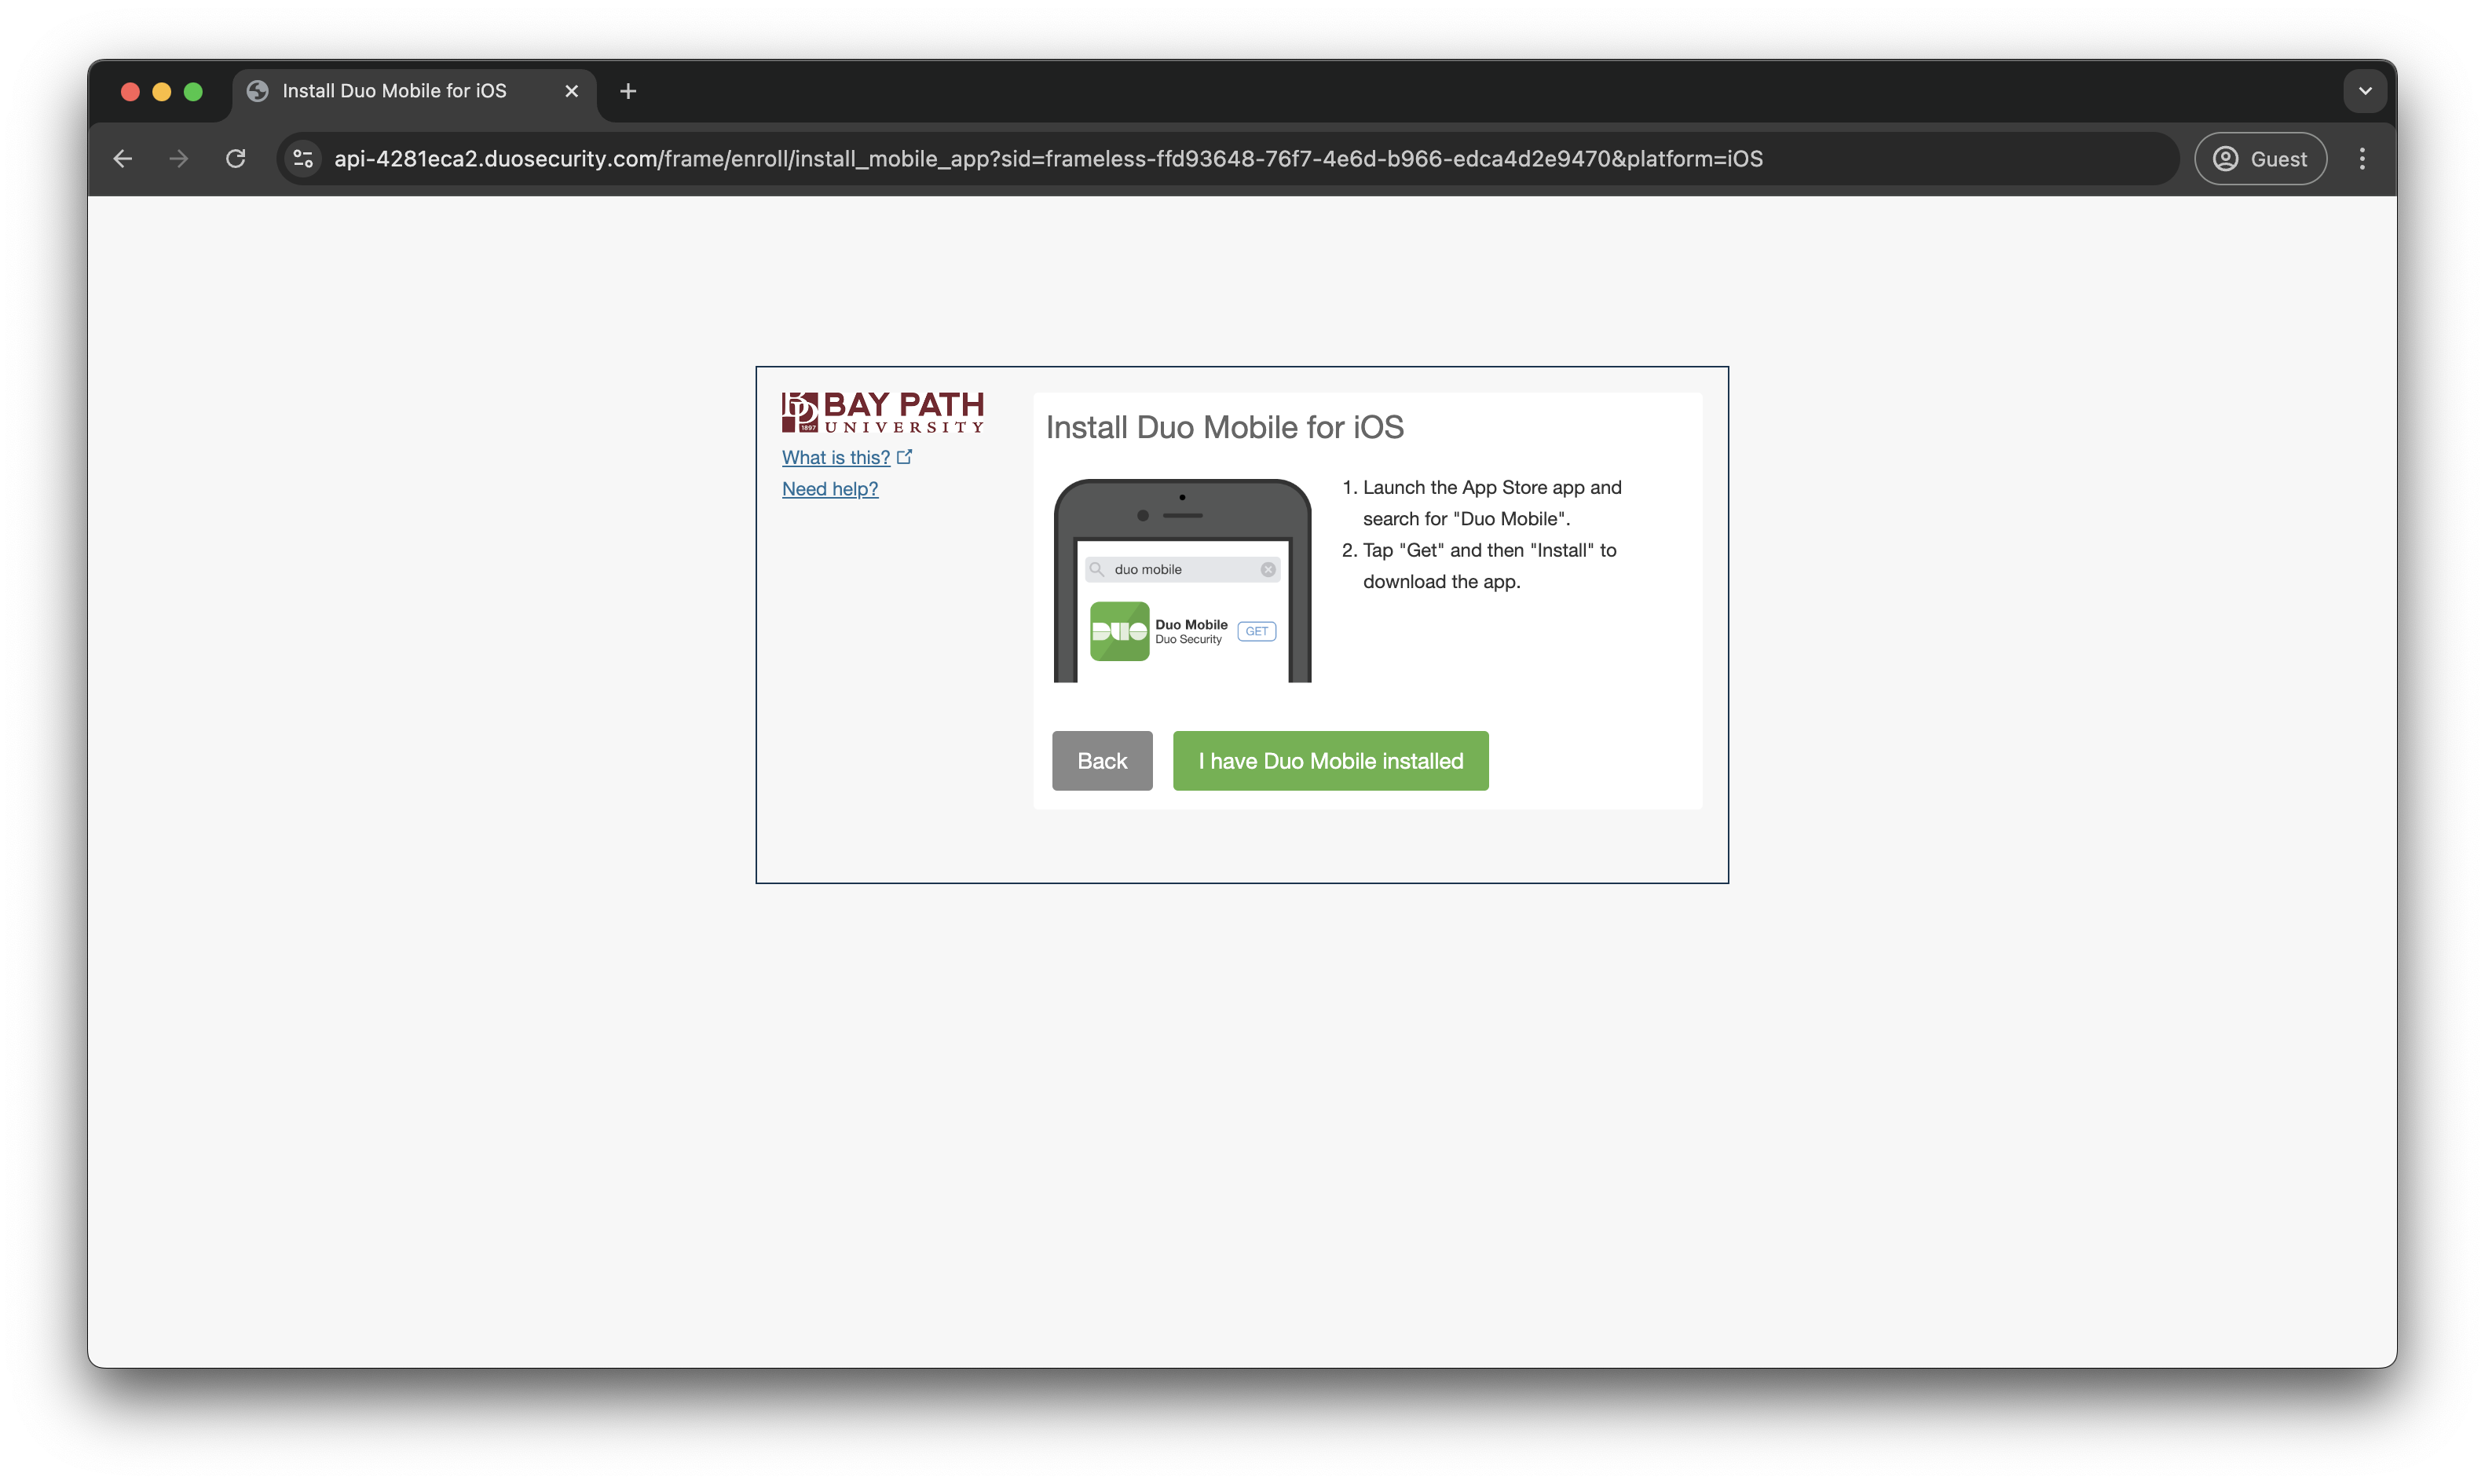Click the GET button in phone illustration
Screen dimensions: 2485x1484
click(x=1256, y=632)
